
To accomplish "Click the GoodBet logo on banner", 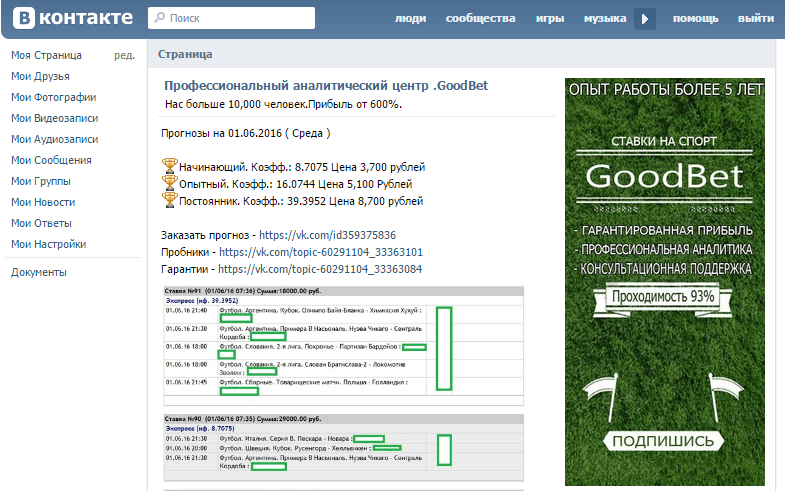I will point(664,176).
